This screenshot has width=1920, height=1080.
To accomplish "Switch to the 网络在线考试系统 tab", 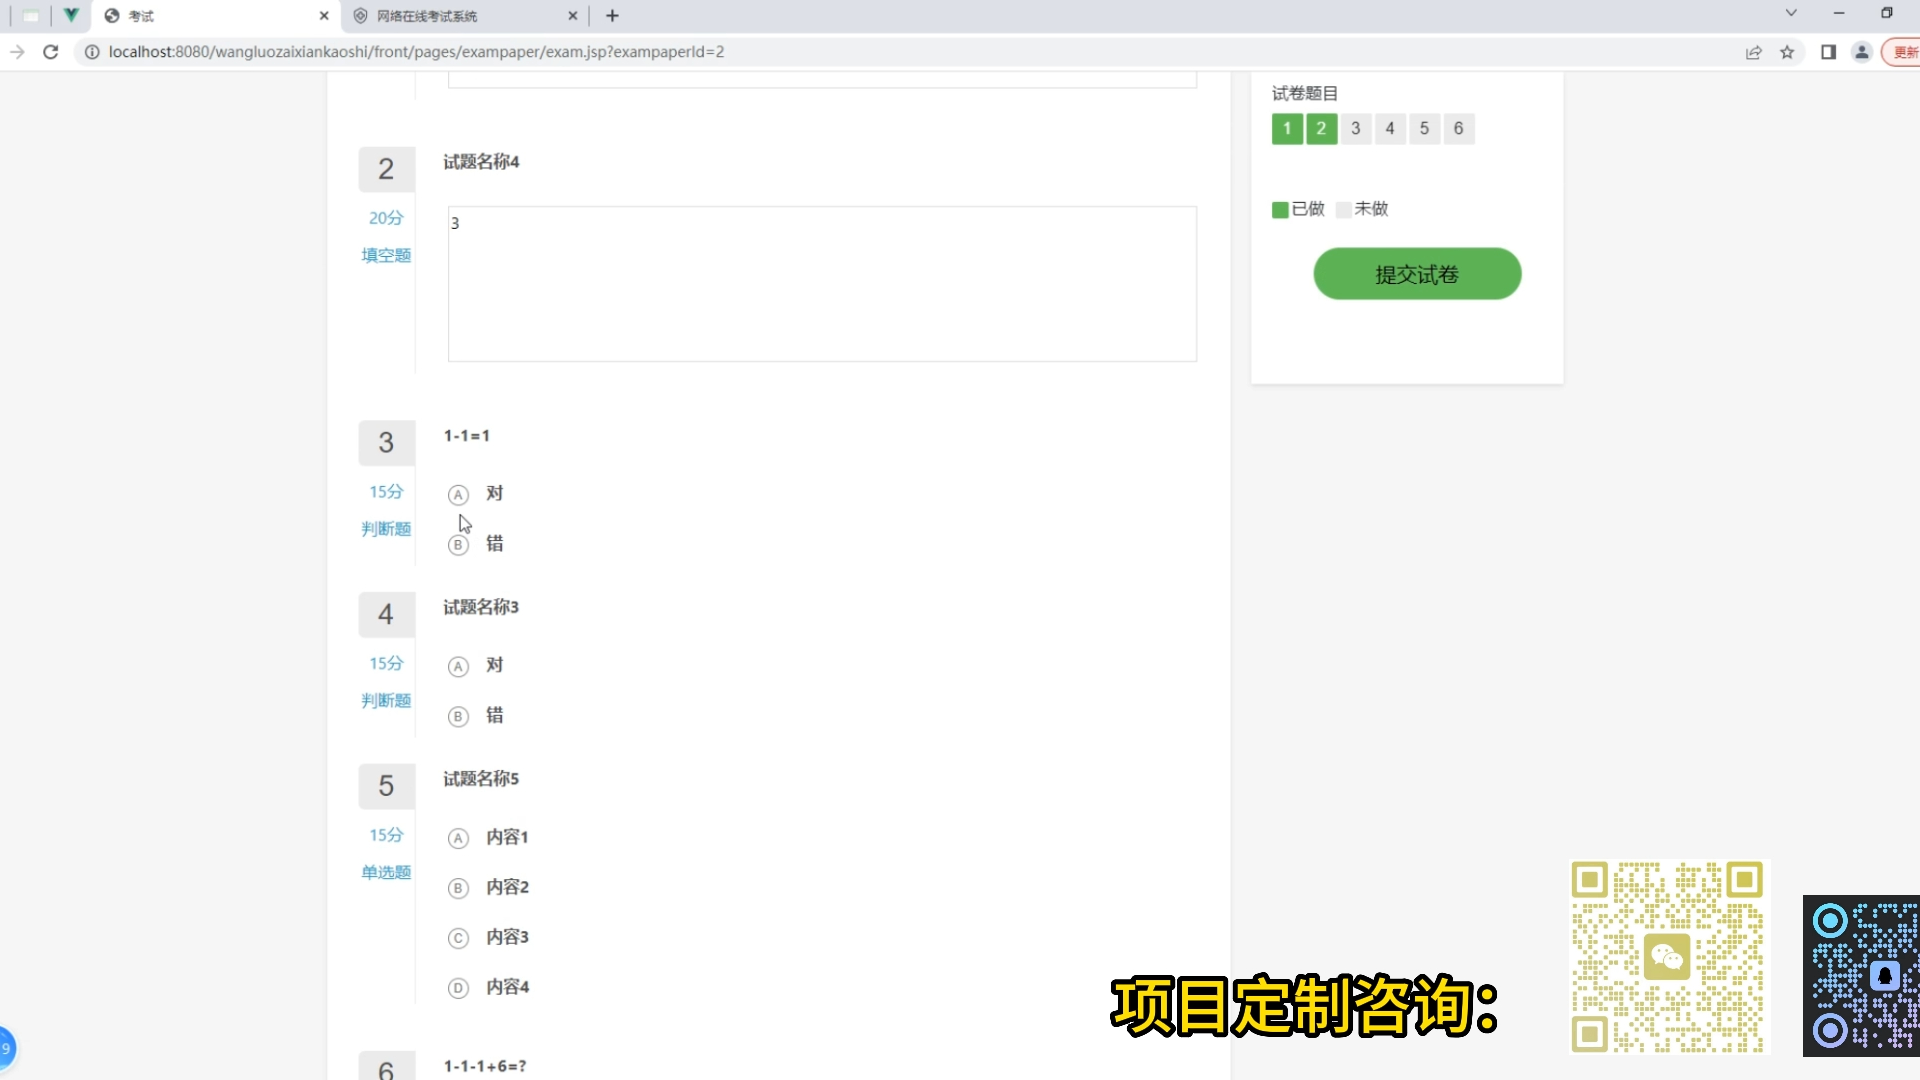I will tap(465, 16).
